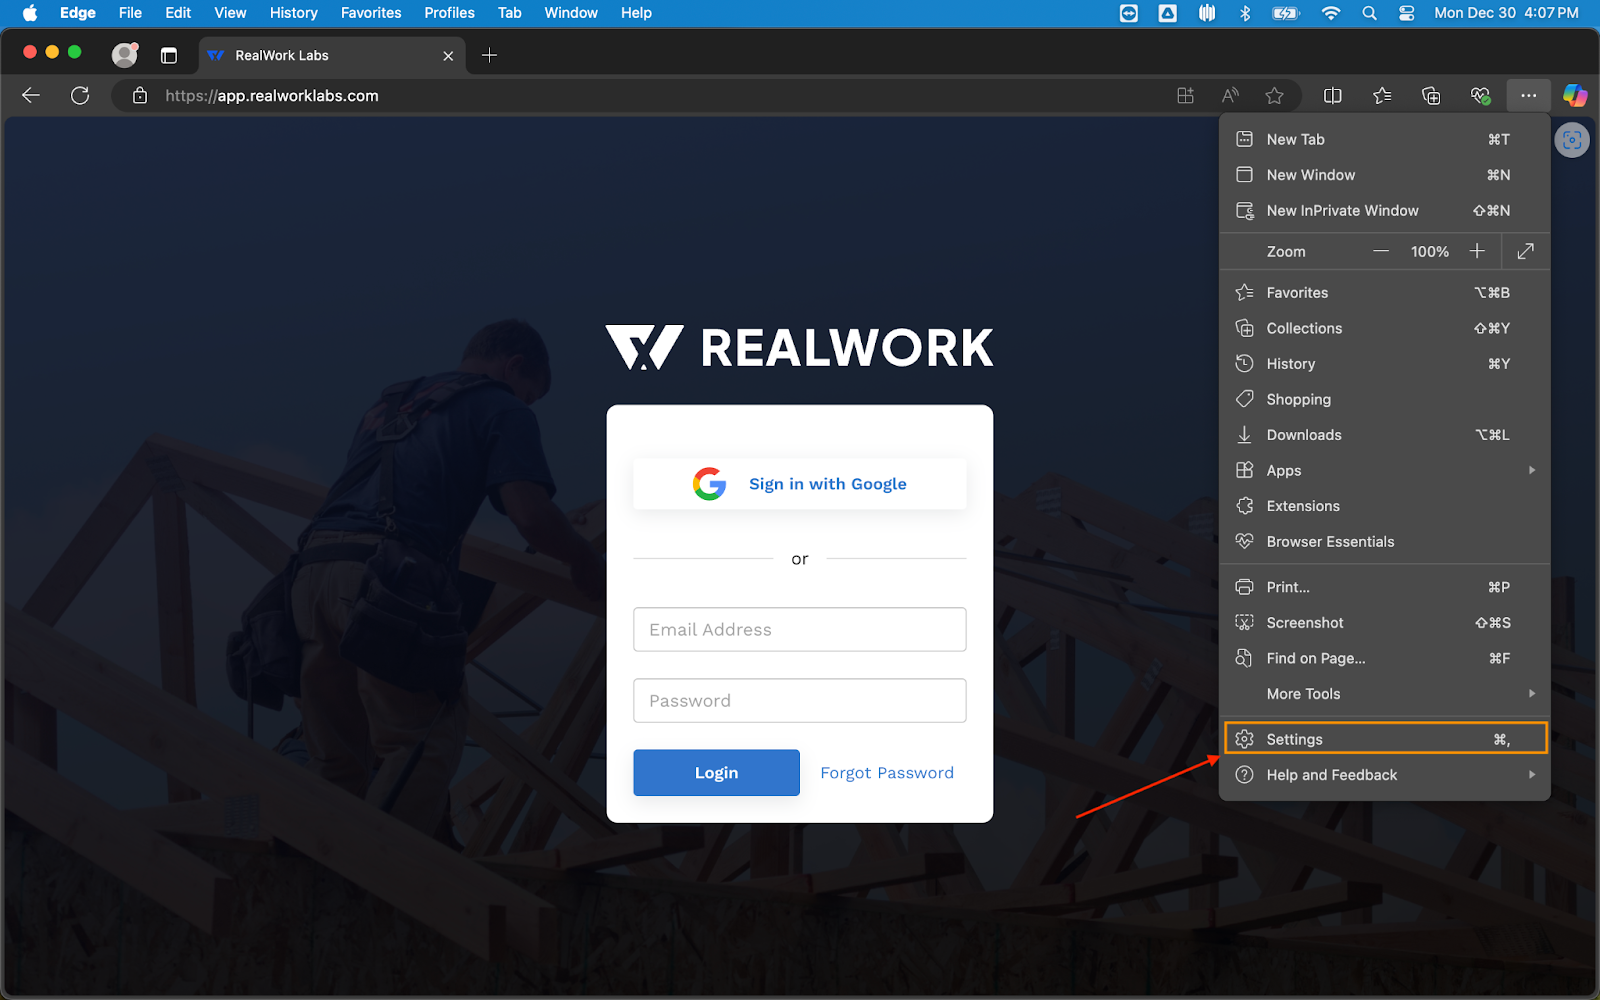
Task: Open Favorites entry in the dropdown menu
Action: [x=1385, y=293]
